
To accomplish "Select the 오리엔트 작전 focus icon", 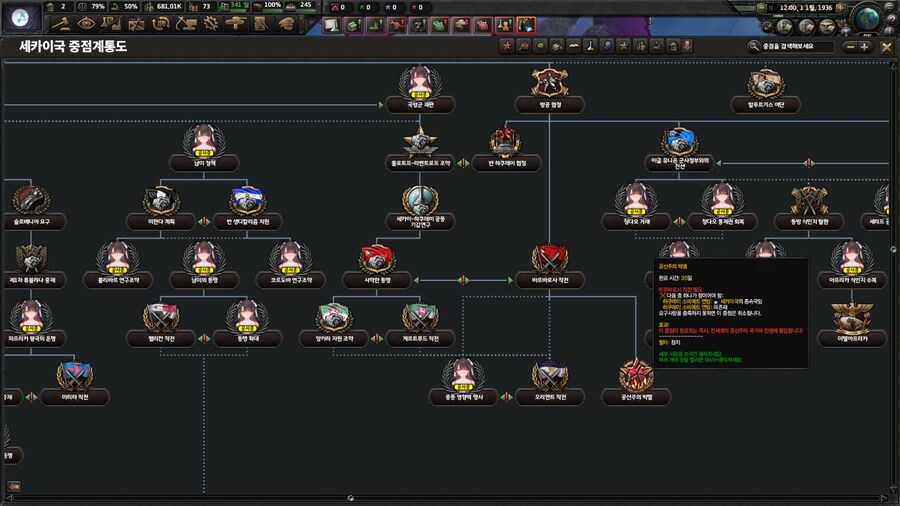I will (x=549, y=376).
